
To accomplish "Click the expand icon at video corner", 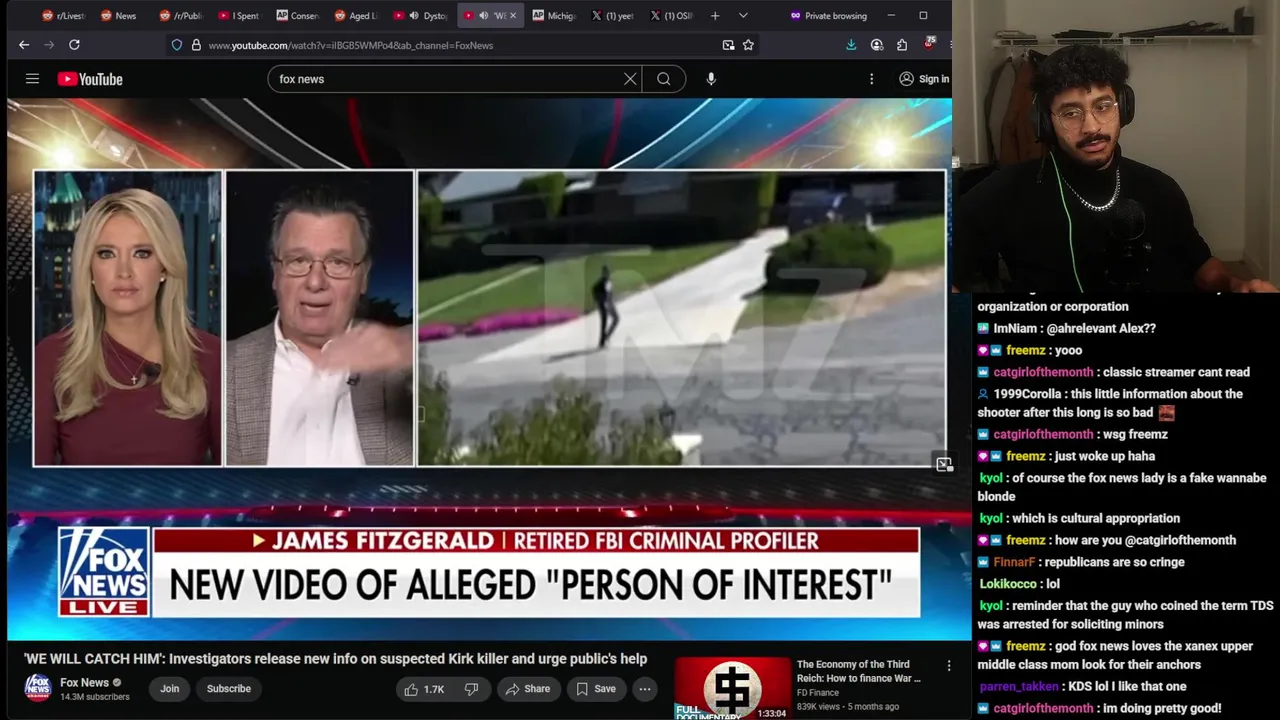I will (x=944, y=464).
